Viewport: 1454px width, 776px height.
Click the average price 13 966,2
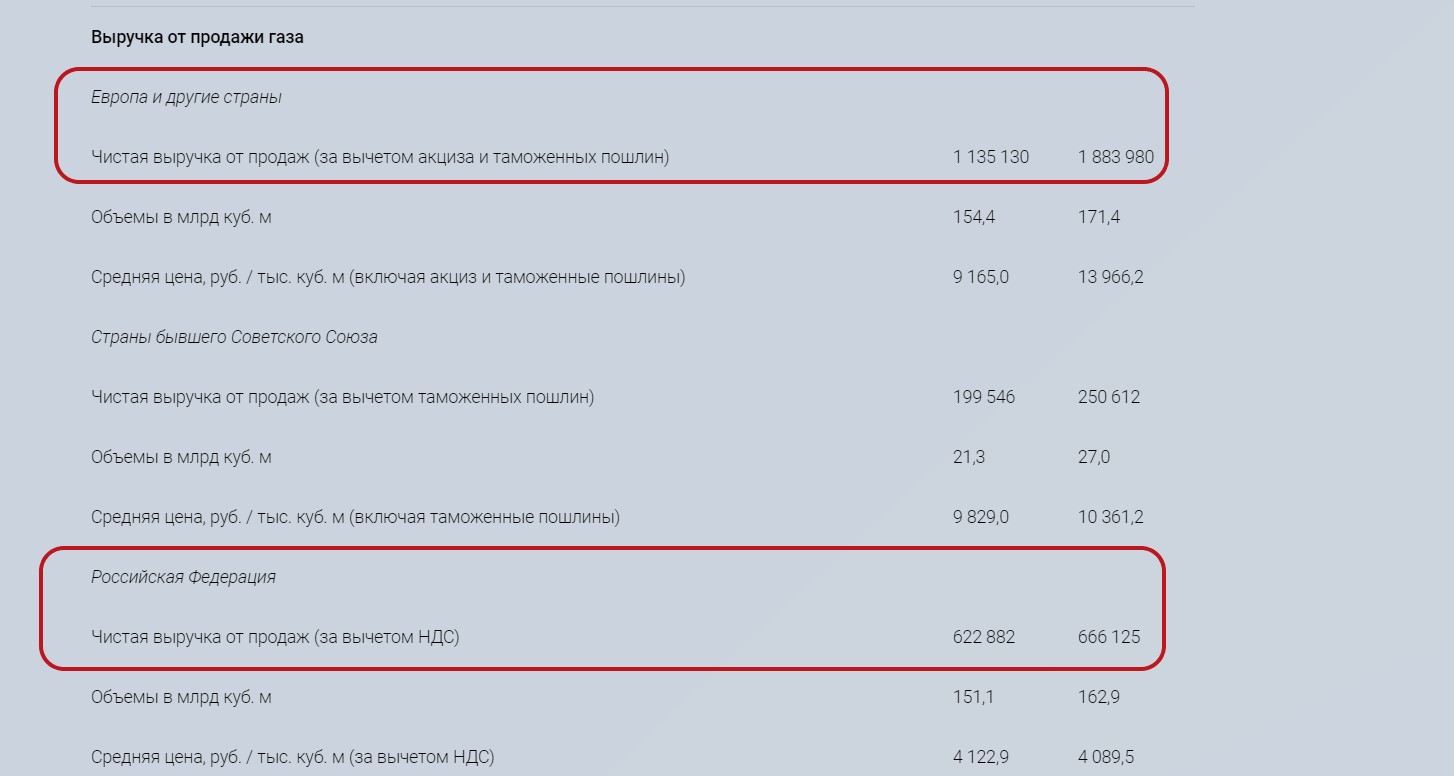1111,277
